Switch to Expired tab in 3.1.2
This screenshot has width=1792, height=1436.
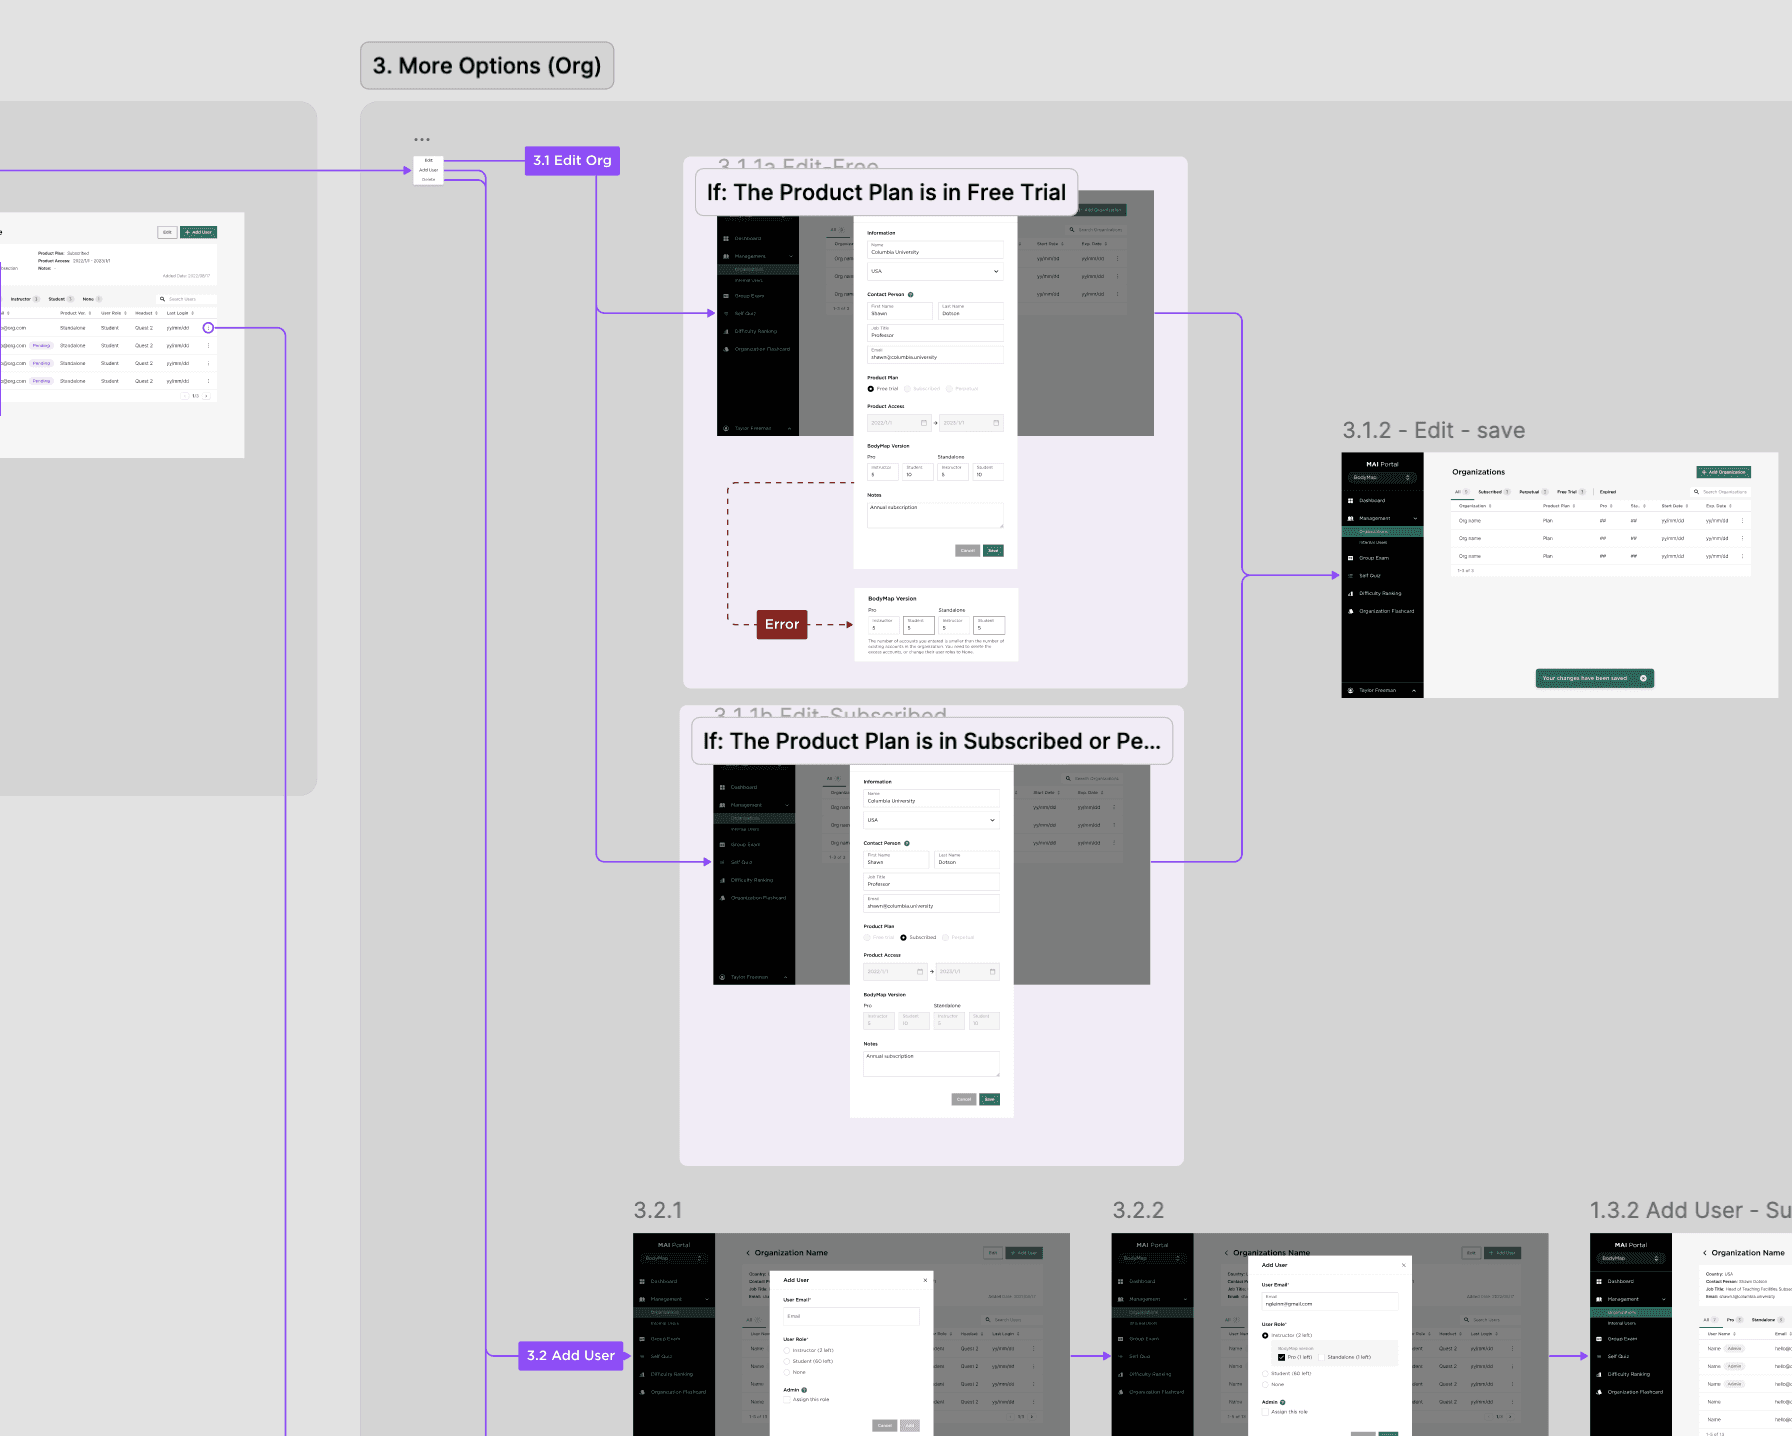click(x=1608, y=492)
